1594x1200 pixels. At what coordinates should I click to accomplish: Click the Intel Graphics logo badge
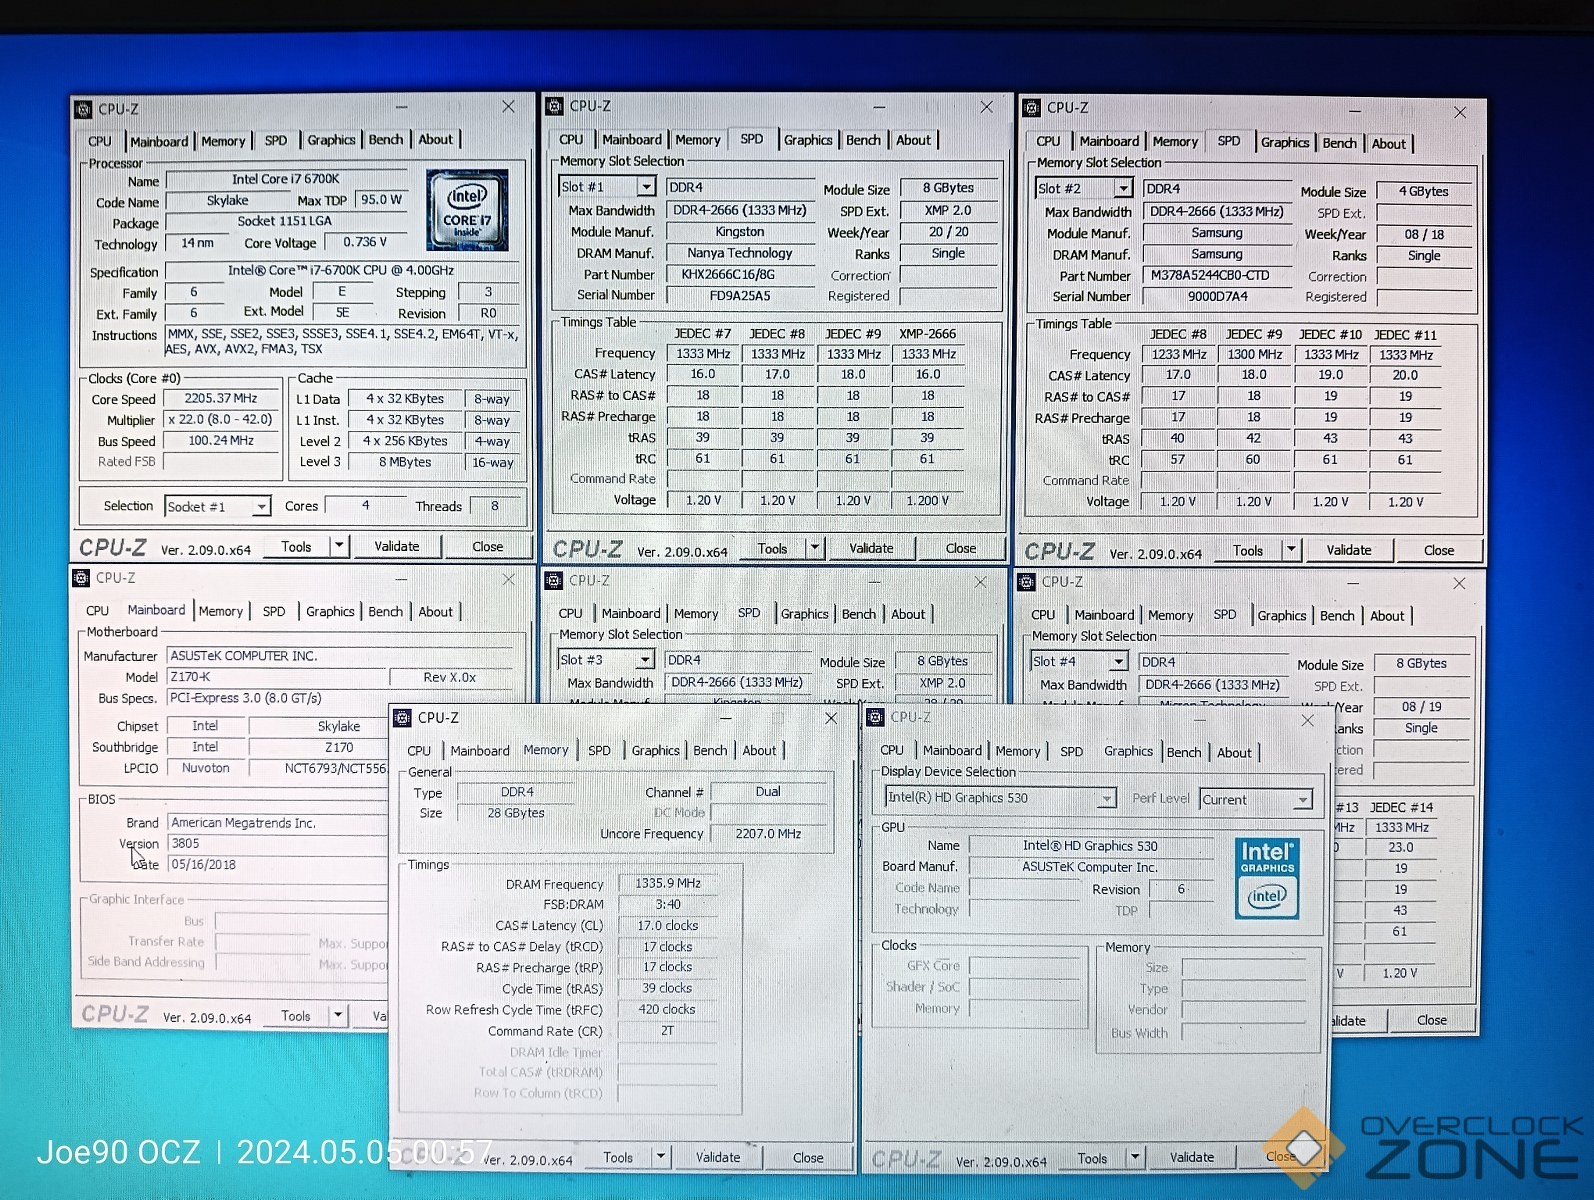[x=1267, y=879]
